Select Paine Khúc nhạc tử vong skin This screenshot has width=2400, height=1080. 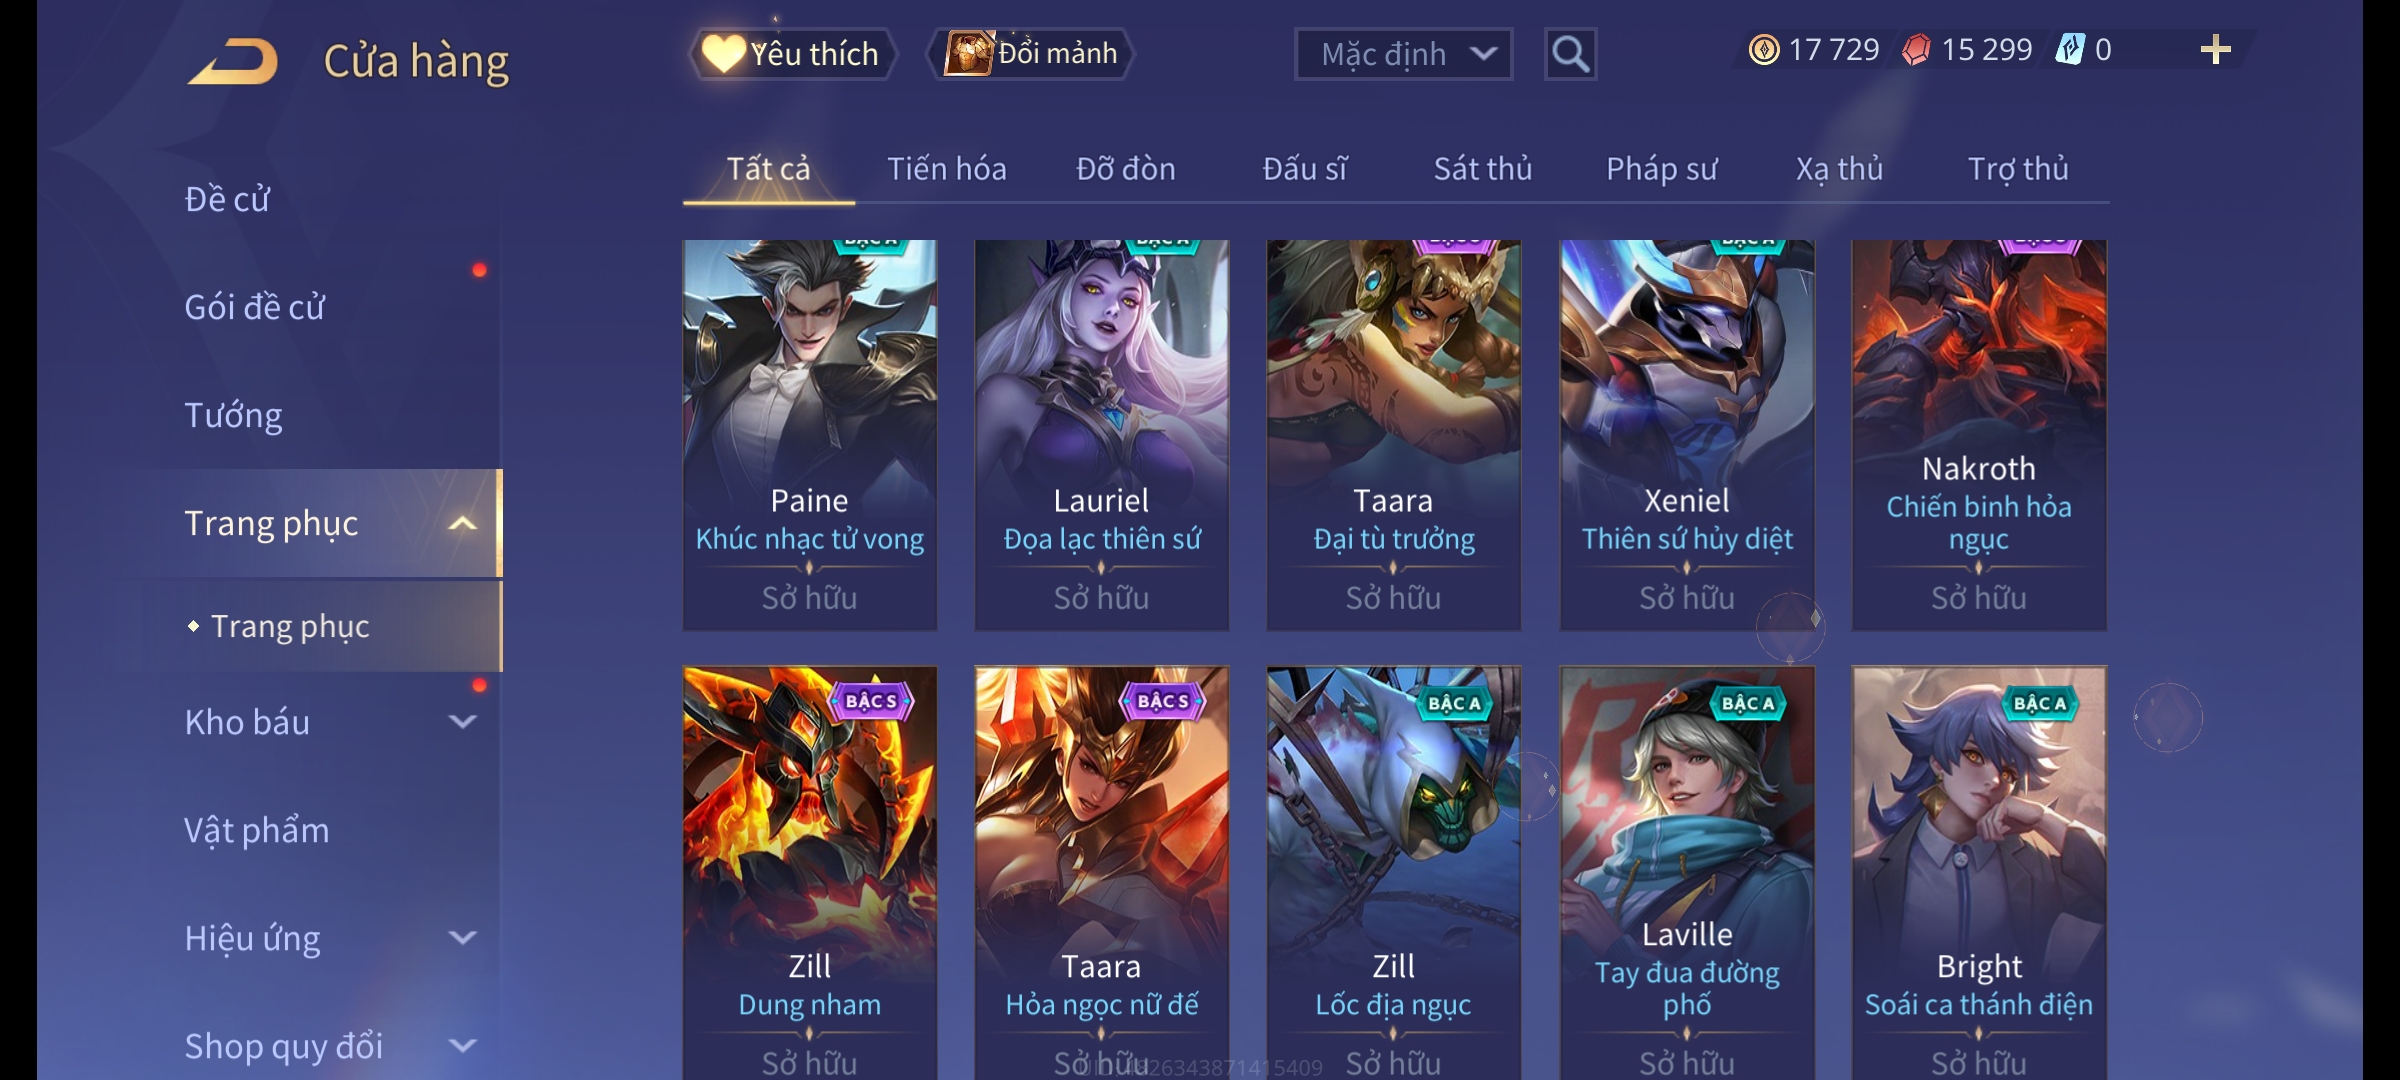coord(809,435)
